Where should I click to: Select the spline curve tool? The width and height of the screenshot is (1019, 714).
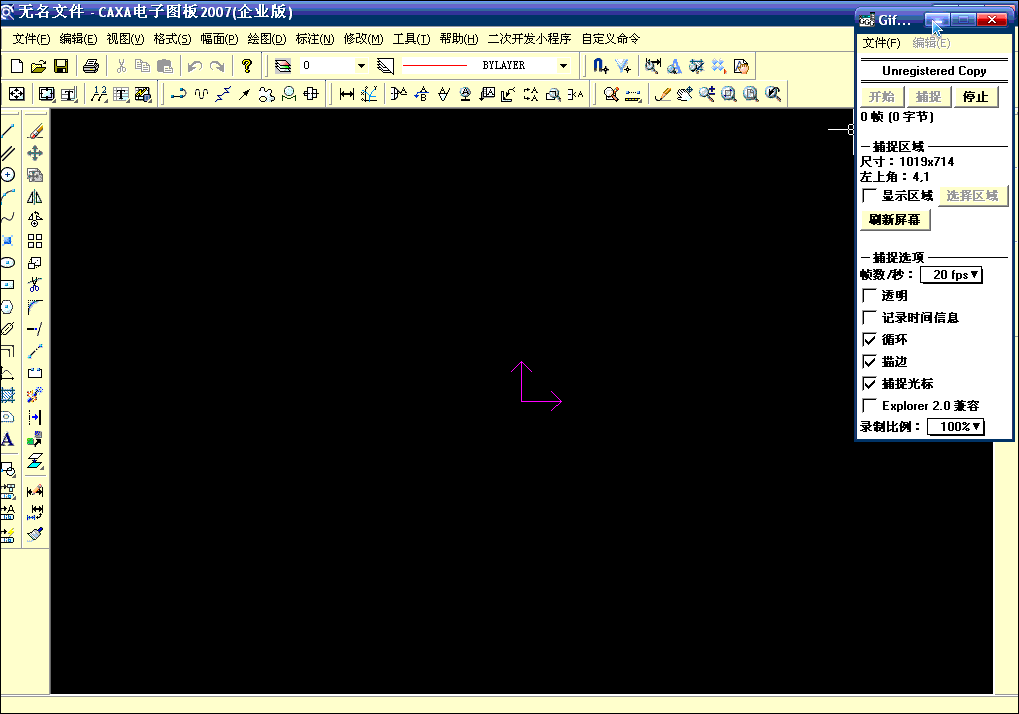(x=8, y=219)
